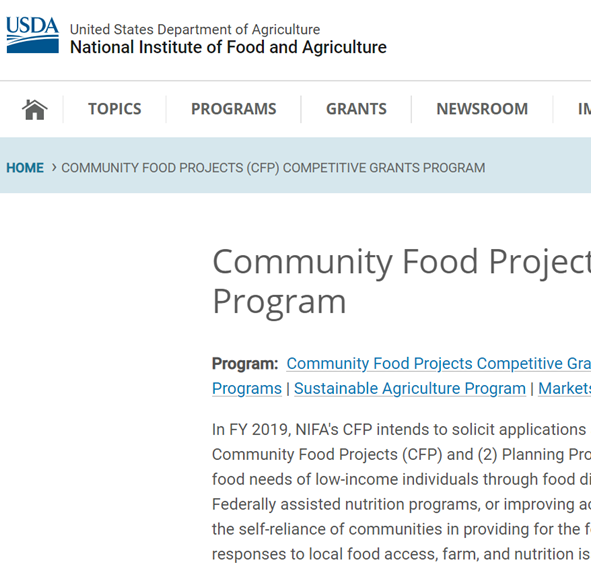
Task: Click the USDA logo icon
Action: pos(32,35)
